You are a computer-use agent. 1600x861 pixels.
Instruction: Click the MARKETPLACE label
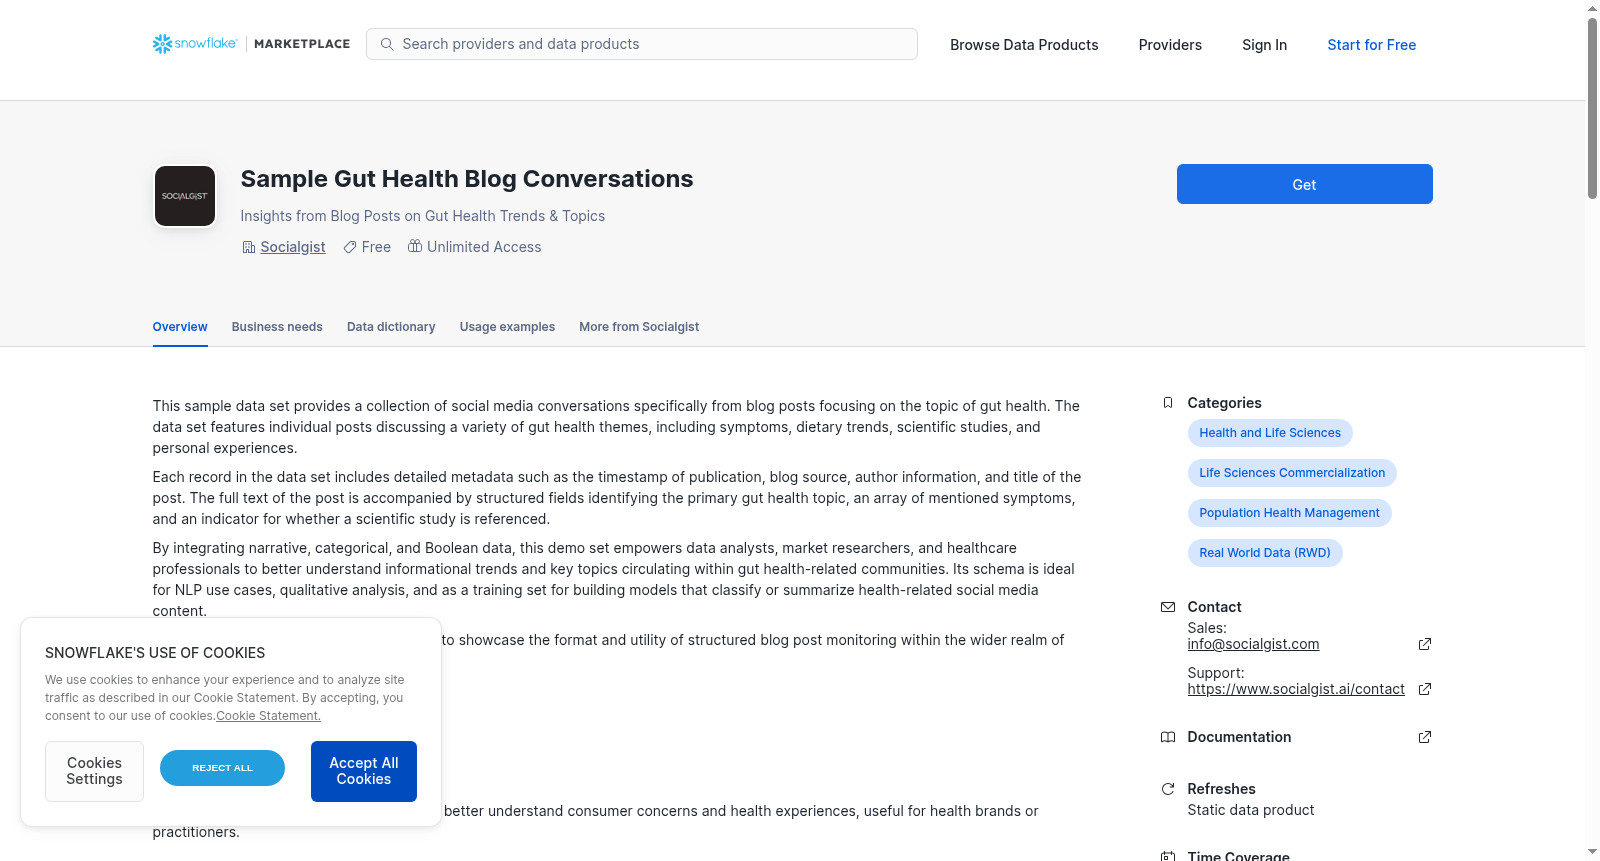click(302, 44)
